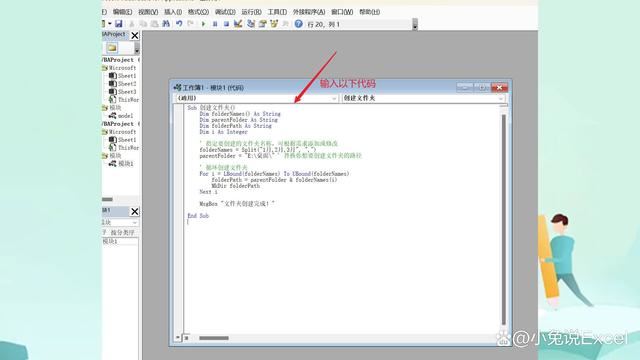The height and width of the screenshot is (360, 640).
Task: Open the 插入(I) menu
Action: click(173, 12)
